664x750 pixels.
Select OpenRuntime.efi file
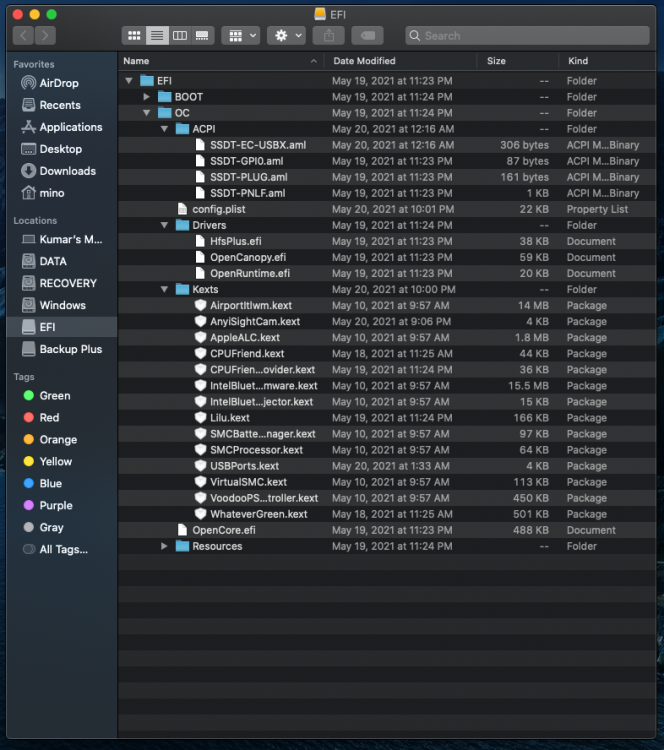[x=387, y=273]
